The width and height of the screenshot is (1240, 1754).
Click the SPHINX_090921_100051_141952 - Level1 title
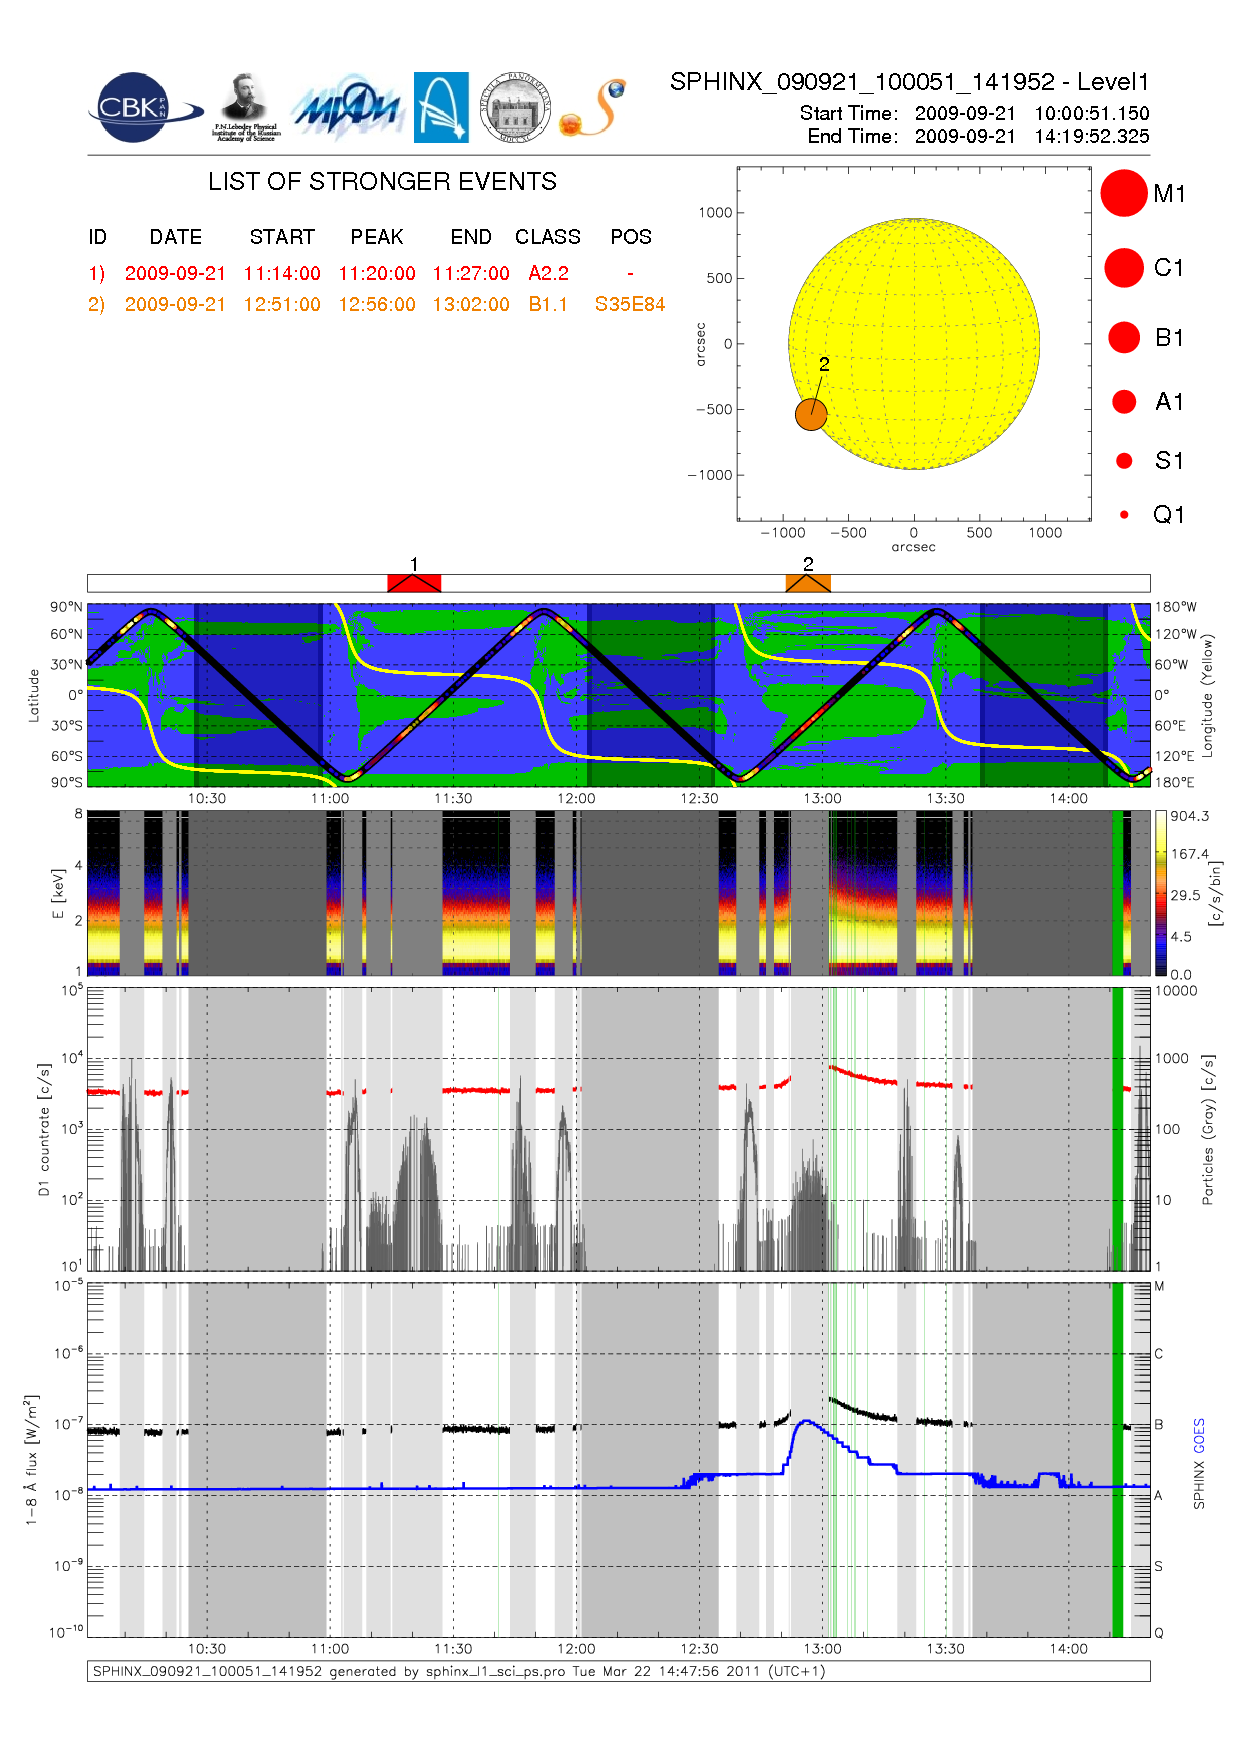tap(910, 82)
